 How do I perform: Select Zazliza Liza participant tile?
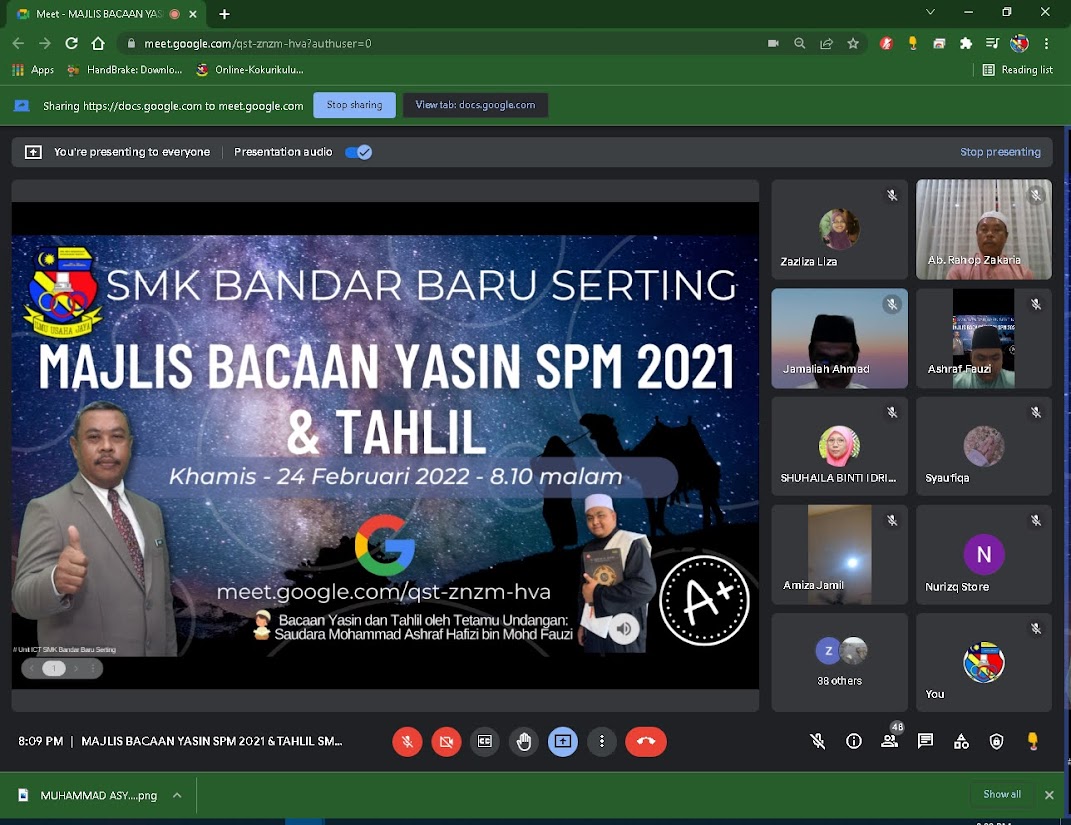839,229
